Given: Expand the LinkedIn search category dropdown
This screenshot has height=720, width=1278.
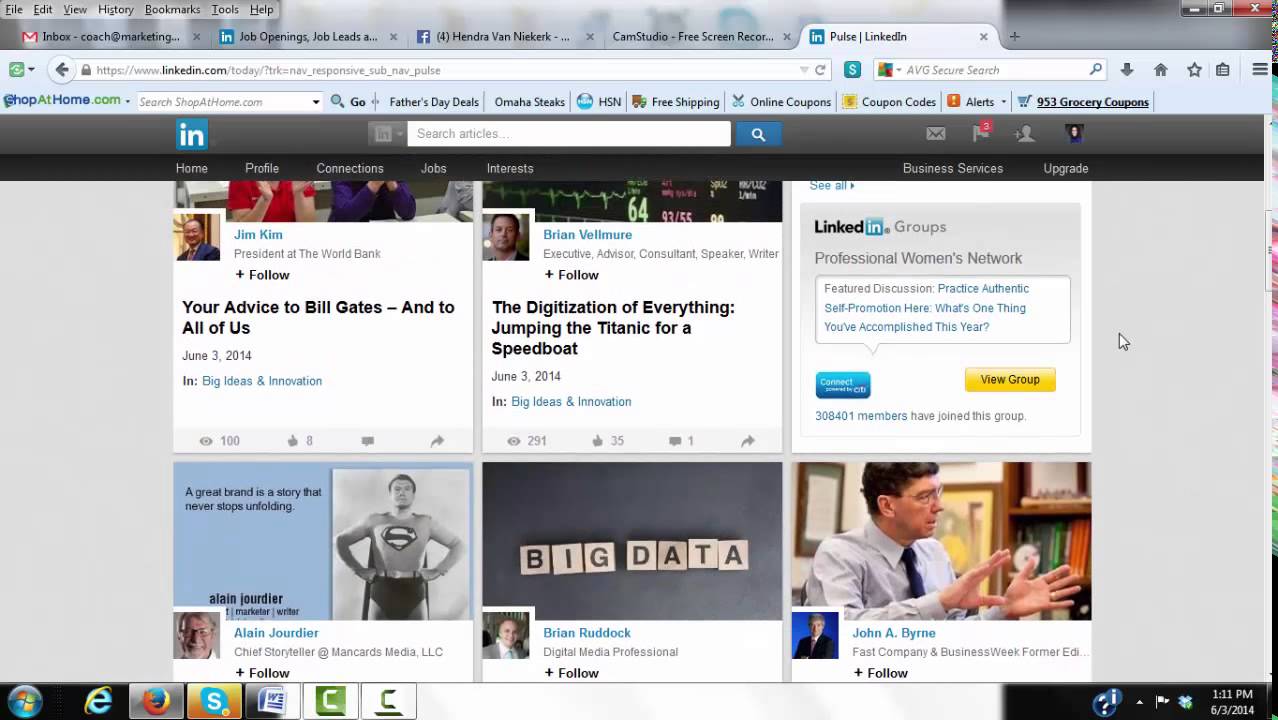Looking at the screenshot, I should (x=387, y=134).
